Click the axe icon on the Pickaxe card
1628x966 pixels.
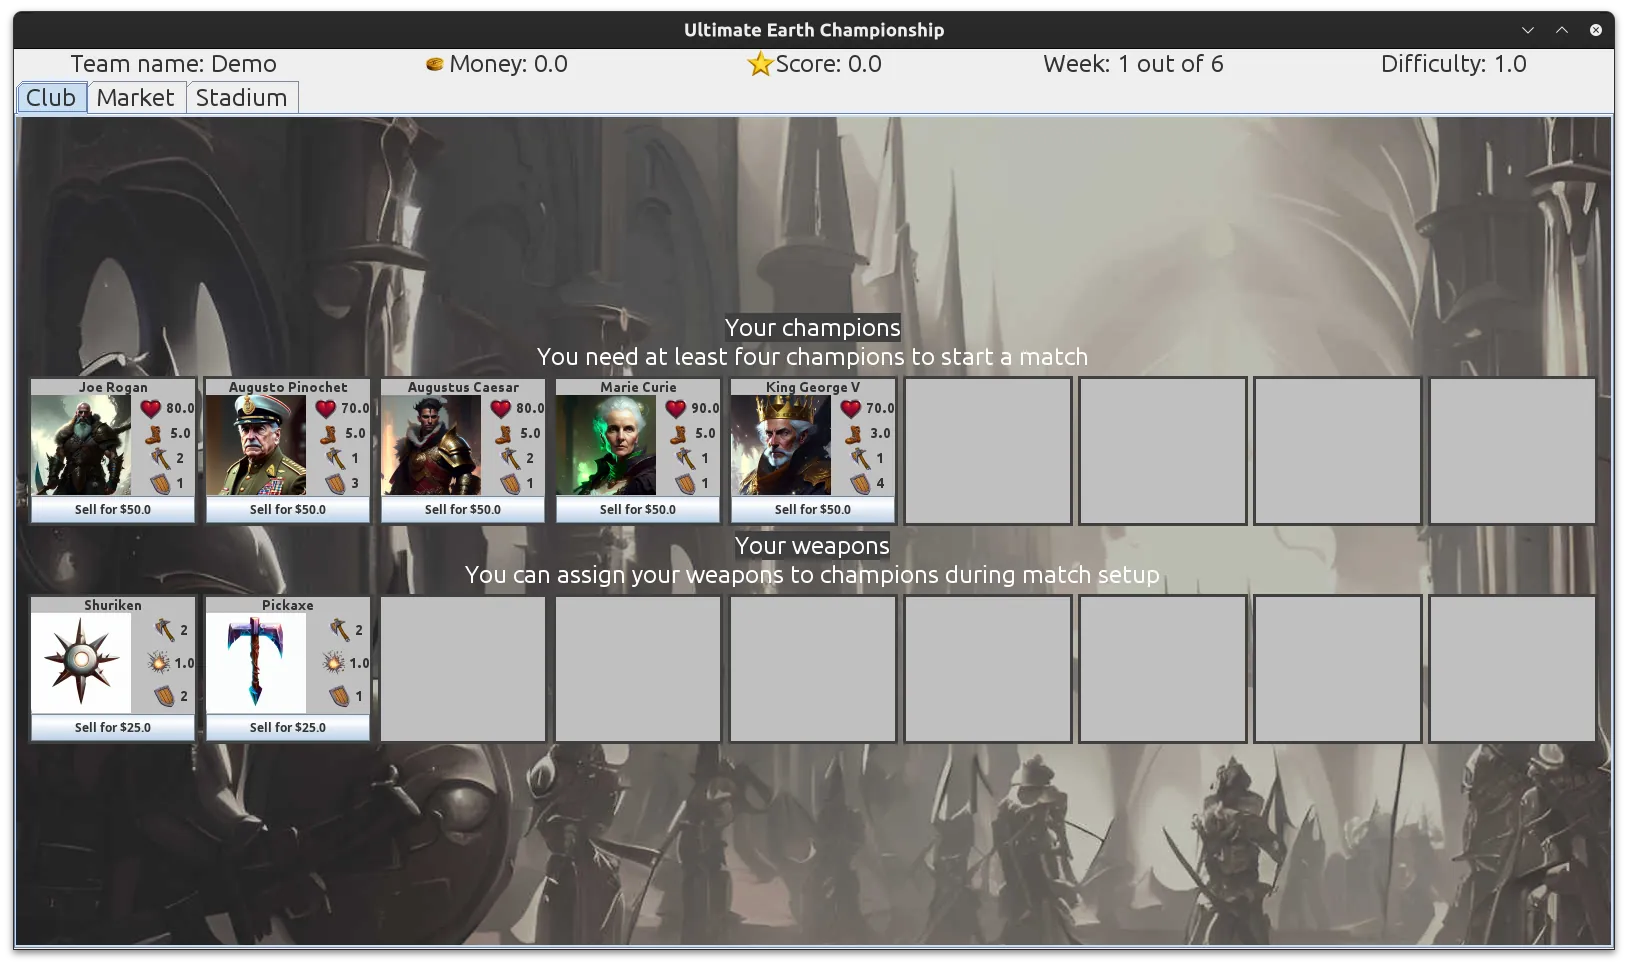(337, 631)
